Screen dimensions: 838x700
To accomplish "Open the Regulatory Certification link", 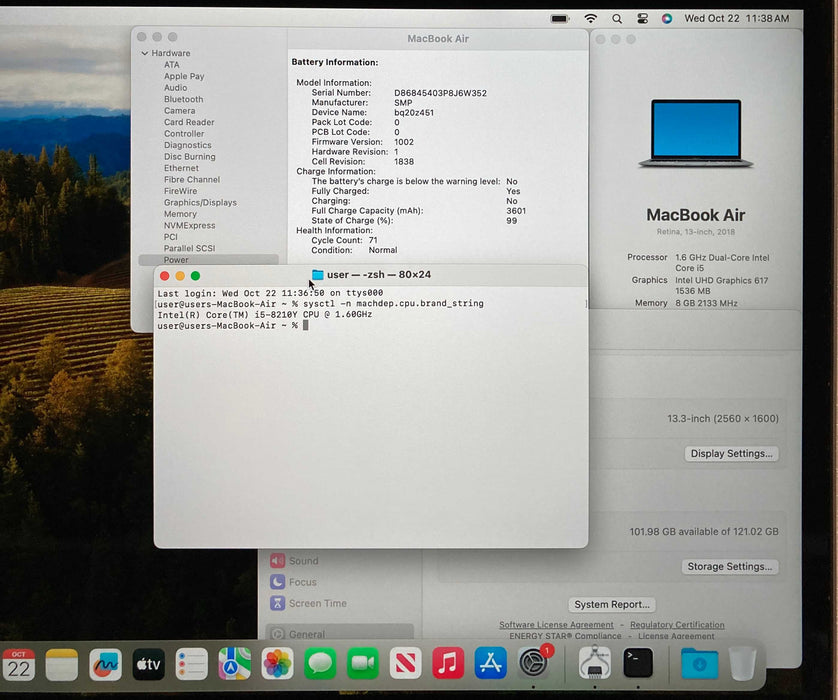I will (x=677, y=625).
